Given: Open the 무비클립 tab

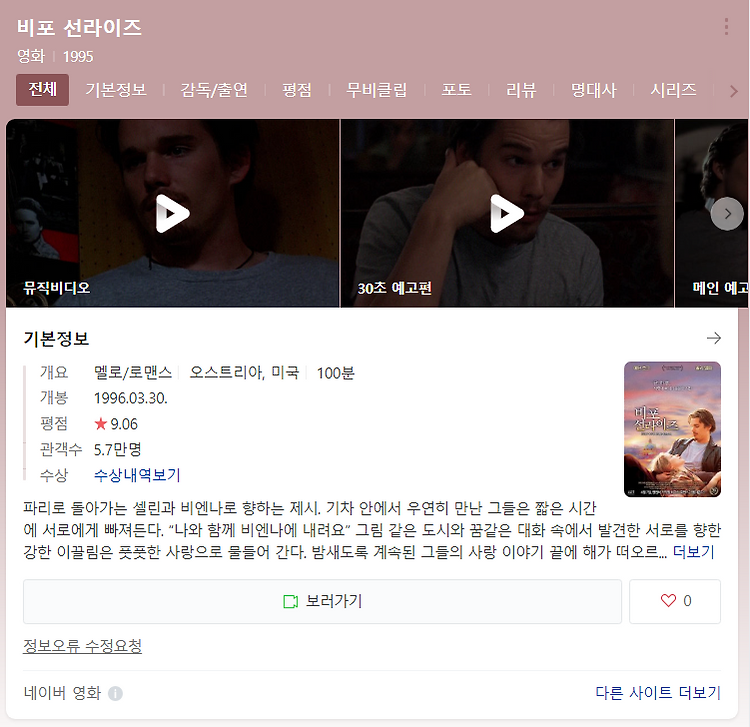Looking at the screenshot, I should coord(376,90).
